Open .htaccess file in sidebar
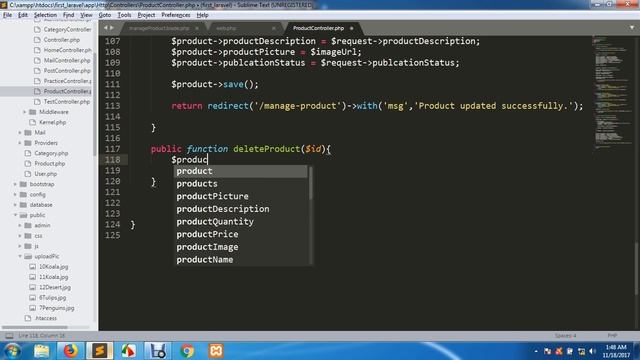Screen dimensions: 640x360 (x=45, y=318)
